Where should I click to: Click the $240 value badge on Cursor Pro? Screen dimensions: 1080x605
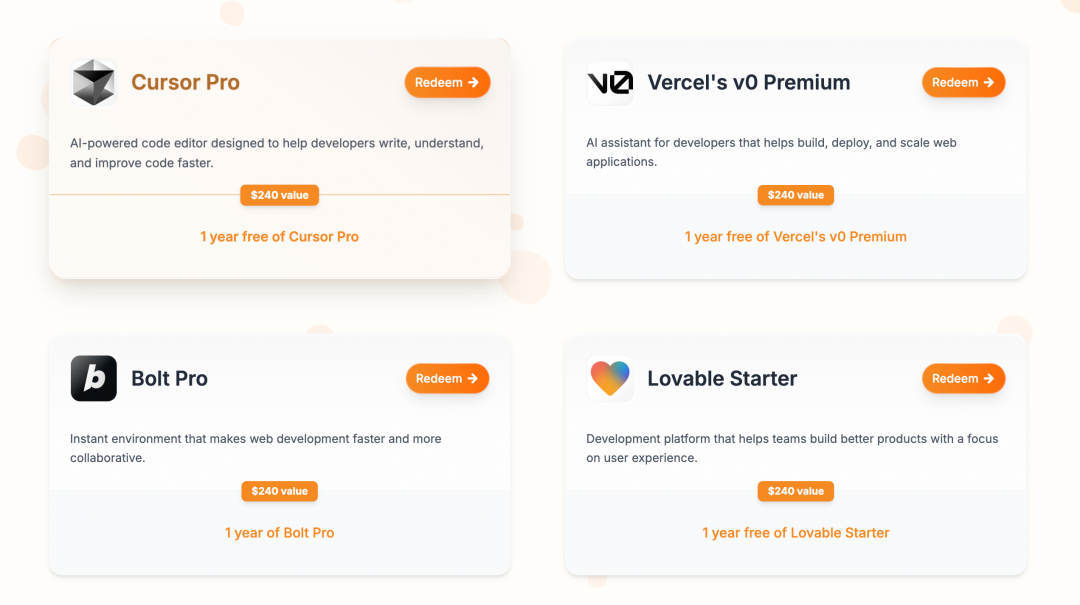(x=280, y=195)
